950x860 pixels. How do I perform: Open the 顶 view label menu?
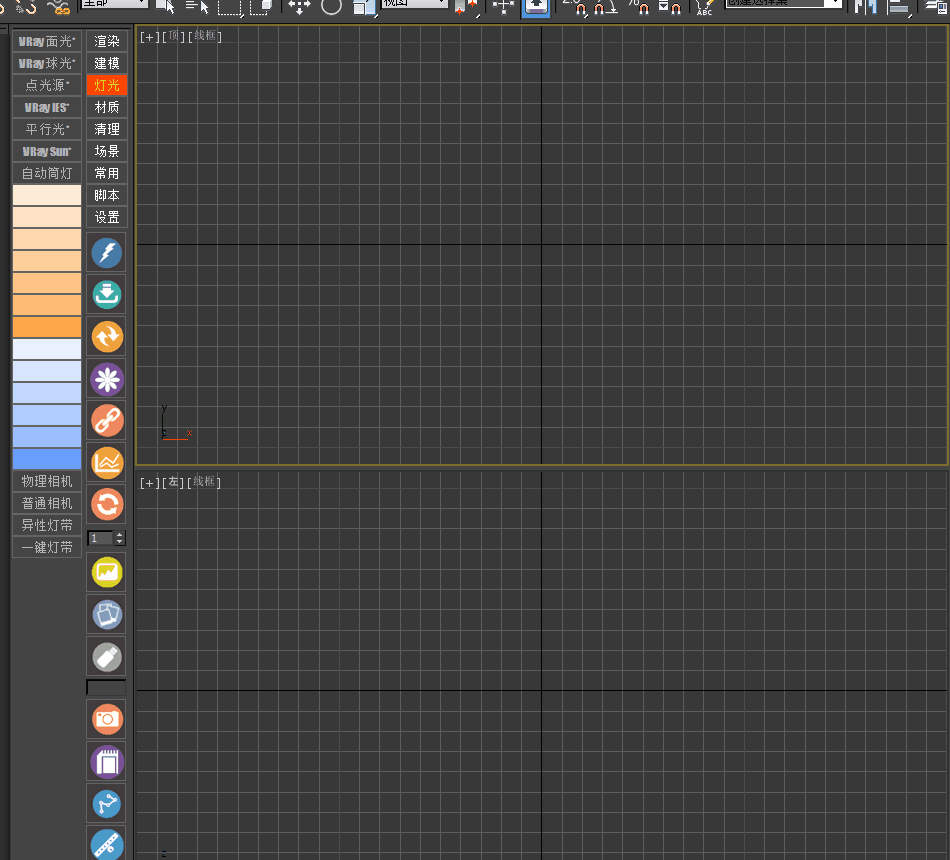click(173, 37)
